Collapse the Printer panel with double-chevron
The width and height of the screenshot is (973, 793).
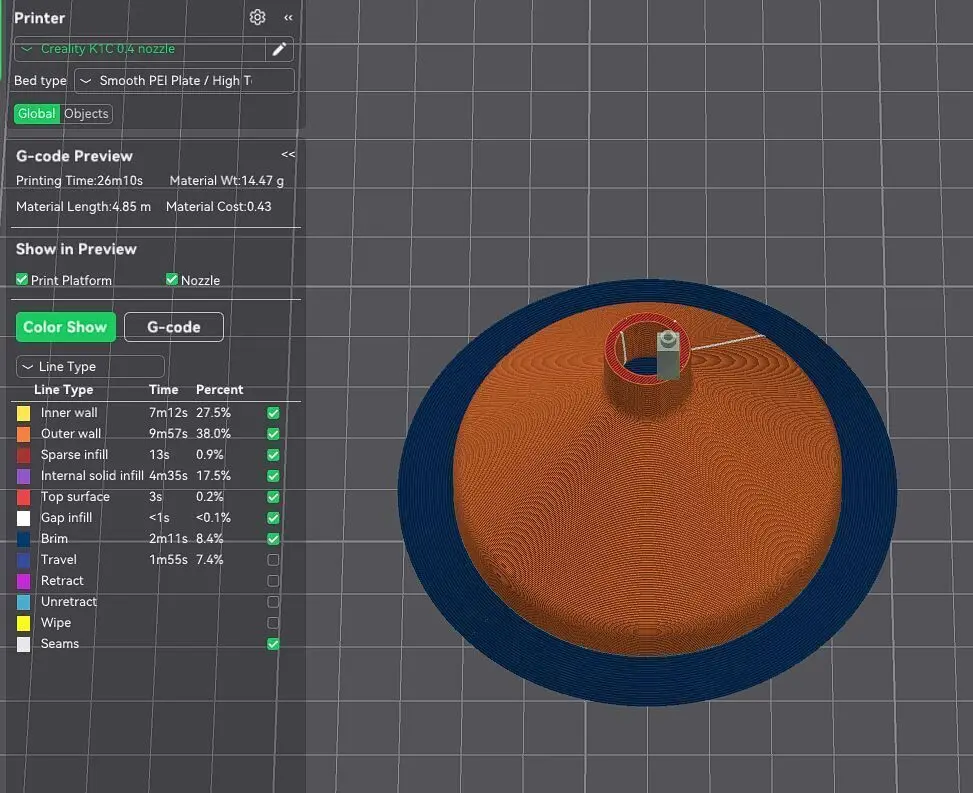pos(288,17)
